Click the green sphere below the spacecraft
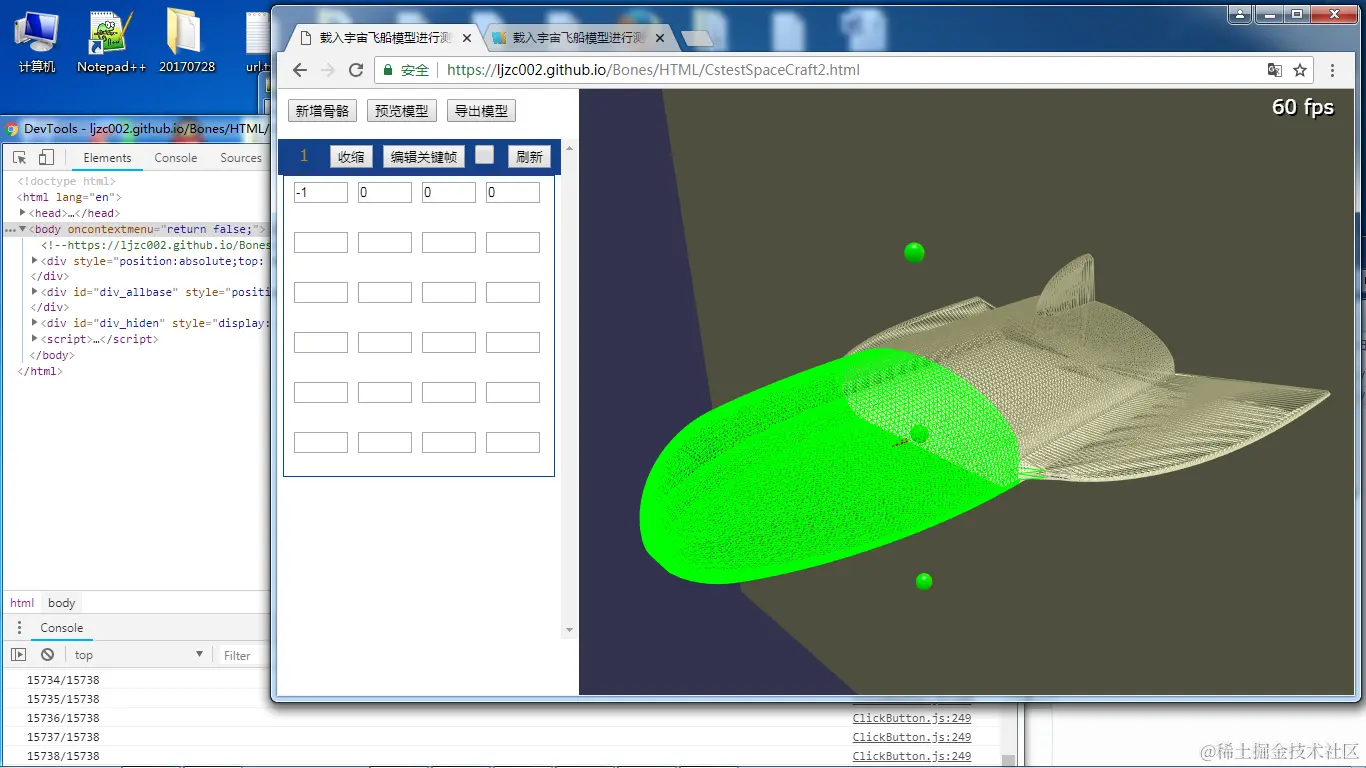1366x768 pixels. tap(924, 581)
